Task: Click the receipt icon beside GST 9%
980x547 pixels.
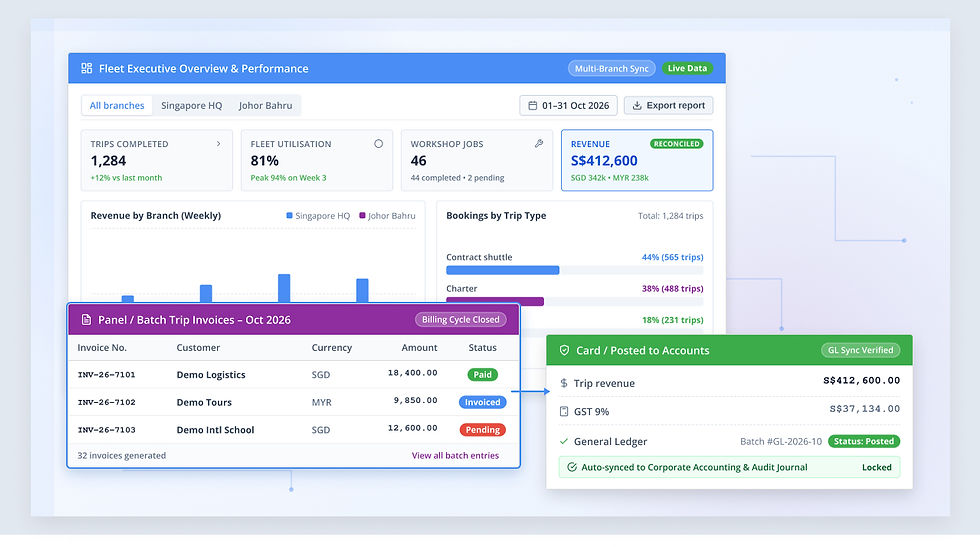Action: 564,411
